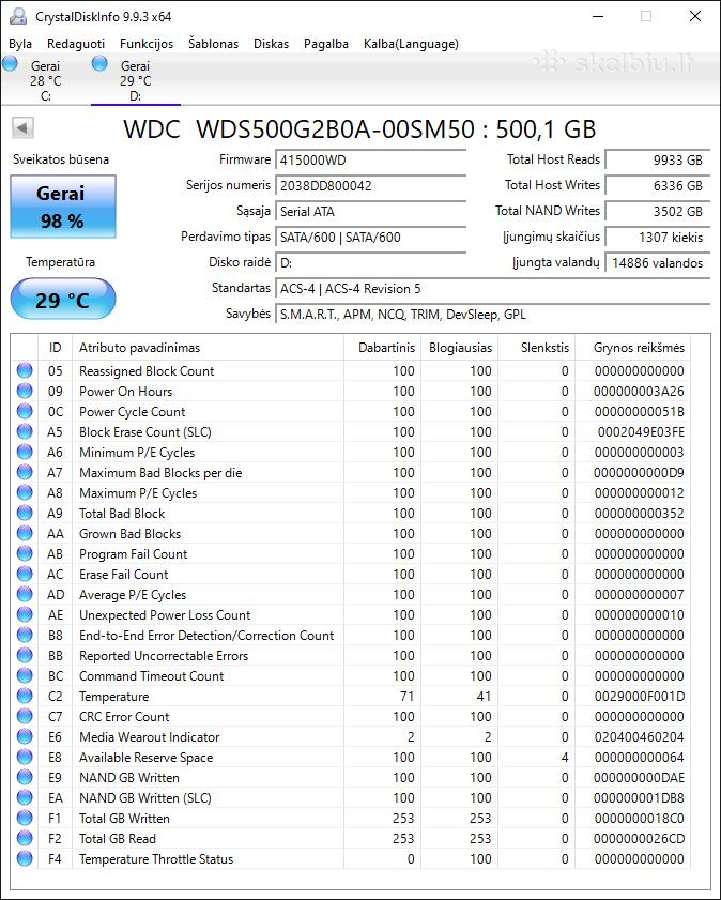
Task: Click the Blogiausias column header
Action: tap(459, 347)
